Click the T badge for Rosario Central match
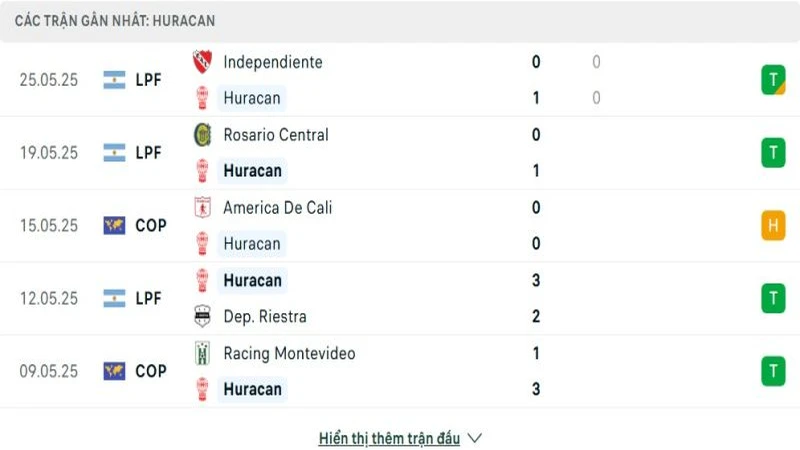Viewport: 800px width, 450px height. click(773, 153)
